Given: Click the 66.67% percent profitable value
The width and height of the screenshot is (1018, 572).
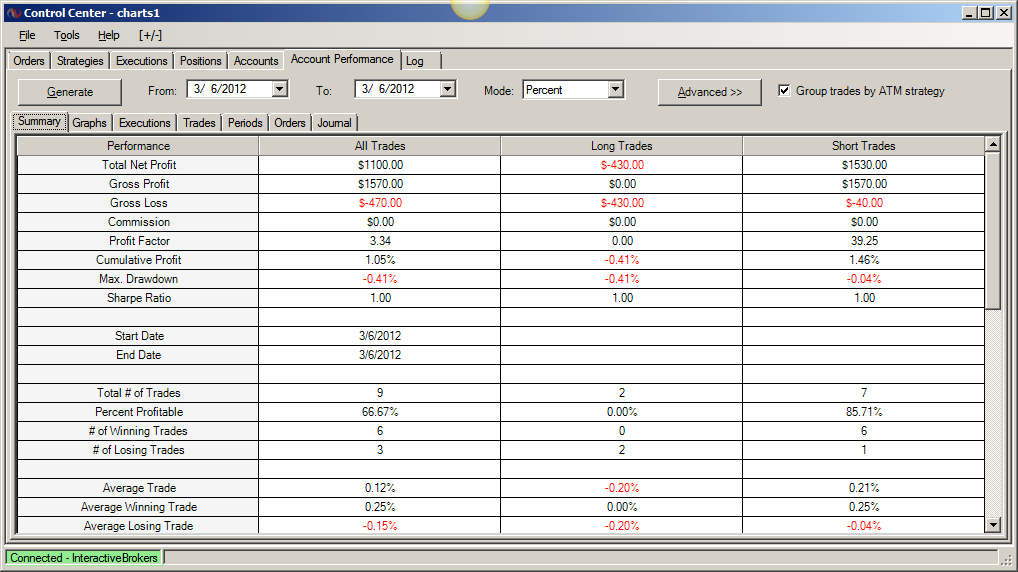Looking at the screenshot, I should point(380,412).
